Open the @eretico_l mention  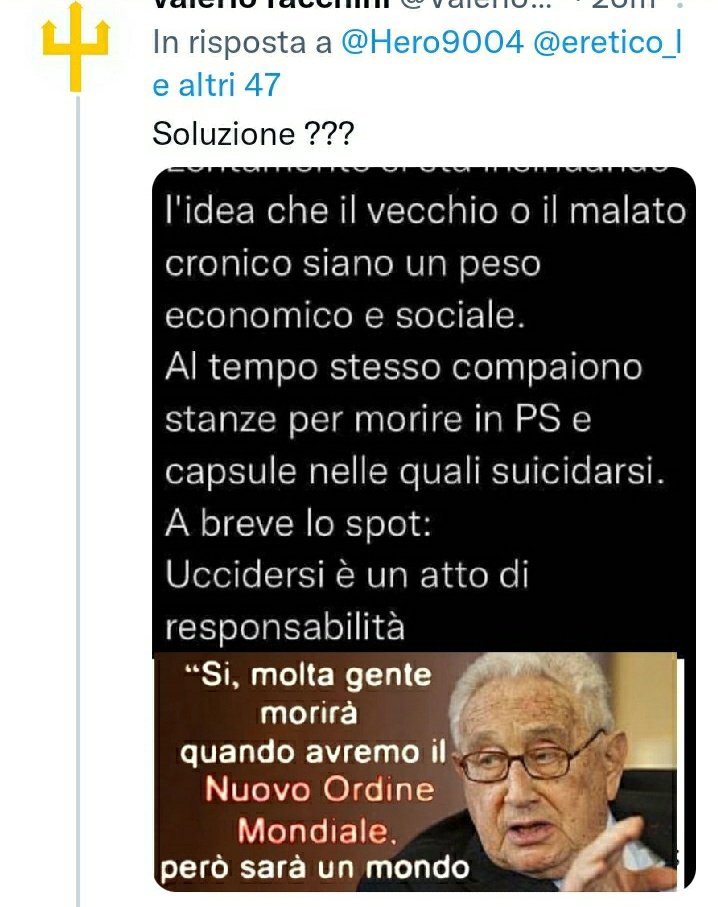(607, 42)
